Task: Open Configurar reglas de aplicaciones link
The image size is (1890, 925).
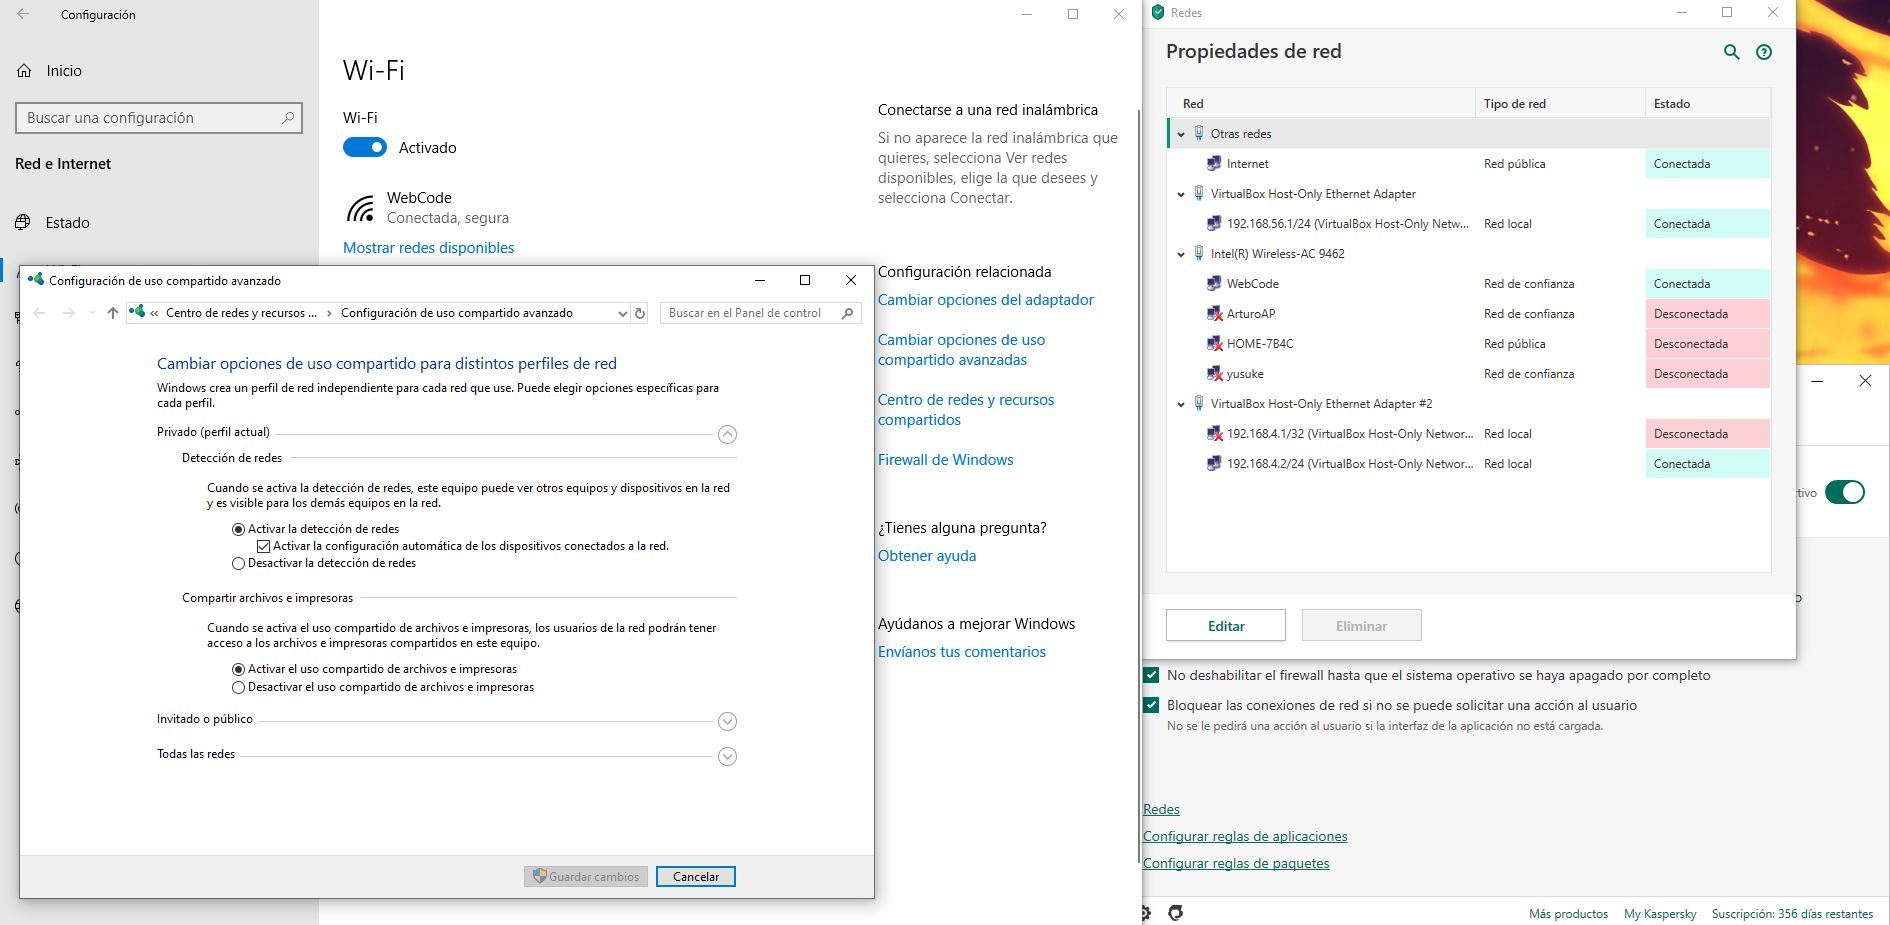Action: (1245, 836)
